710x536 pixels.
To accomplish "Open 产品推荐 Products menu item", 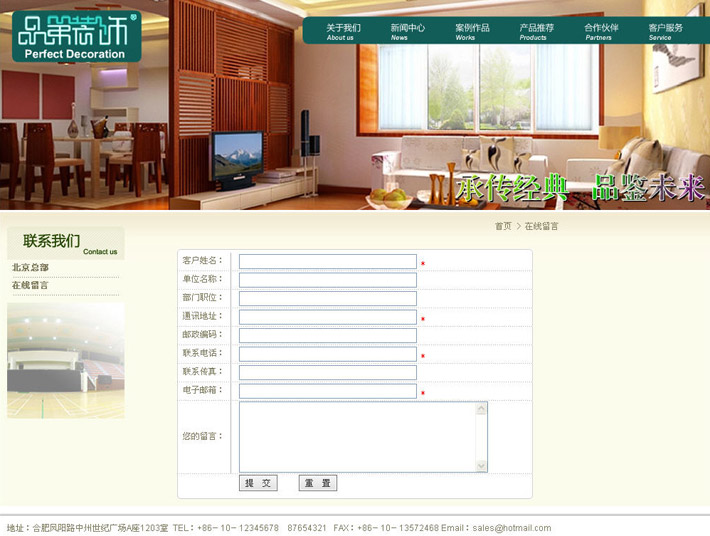I will (x=536, y=32).
